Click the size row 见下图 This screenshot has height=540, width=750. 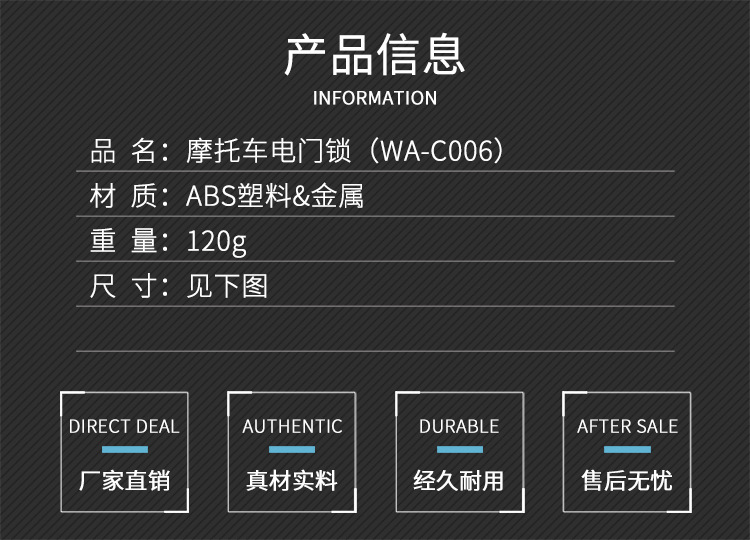[227, 287]
